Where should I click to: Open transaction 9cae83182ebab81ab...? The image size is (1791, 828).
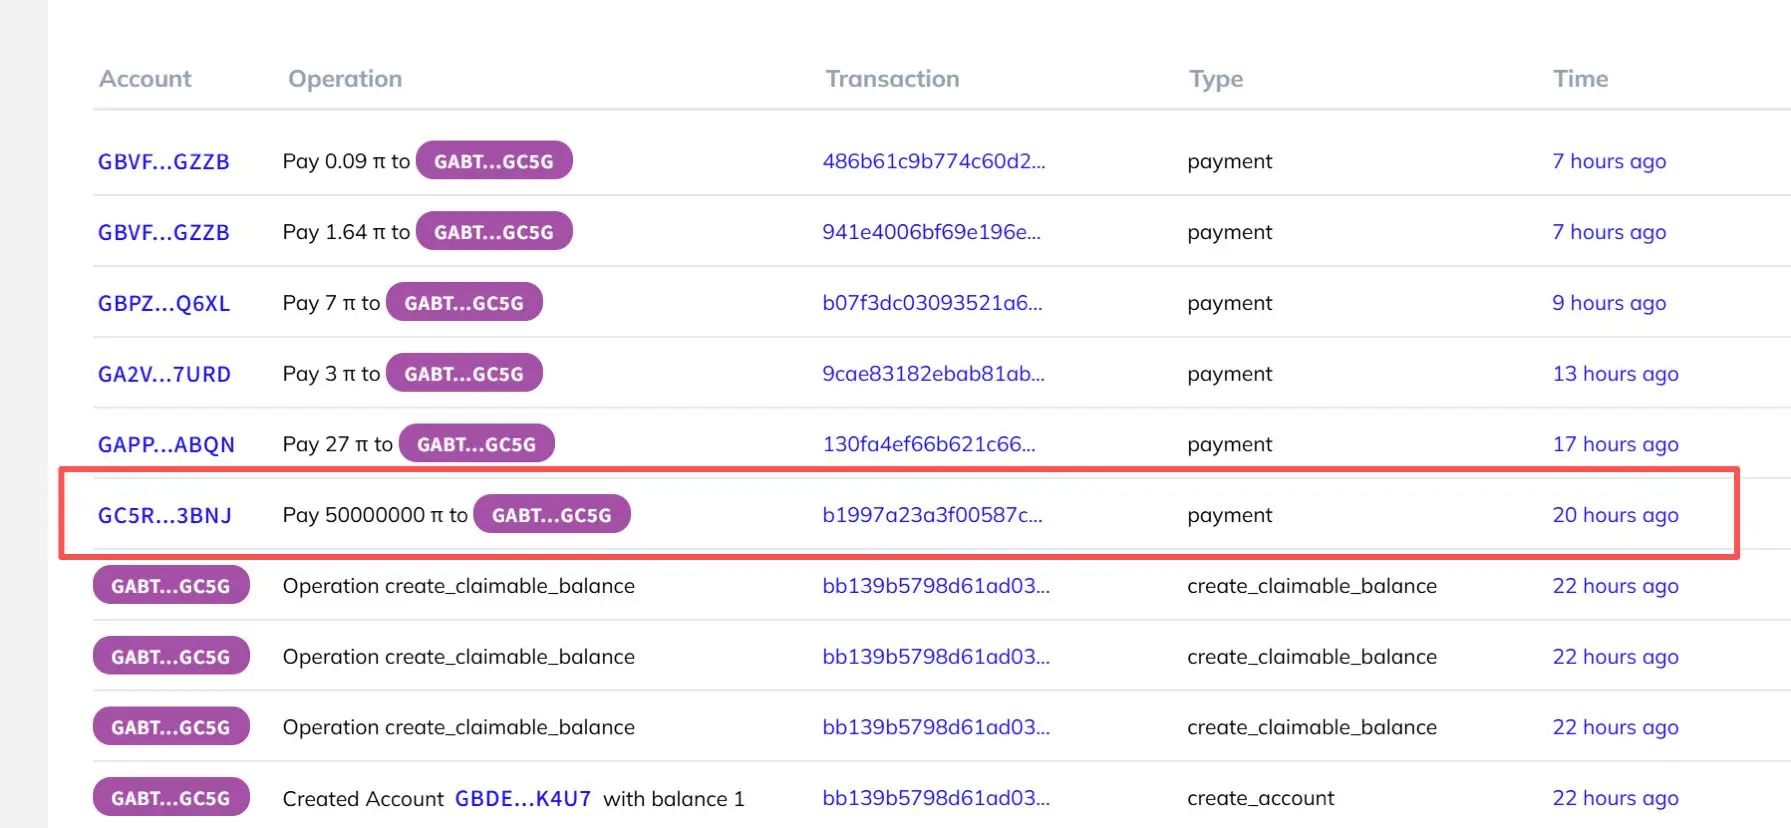pos(933,374)
